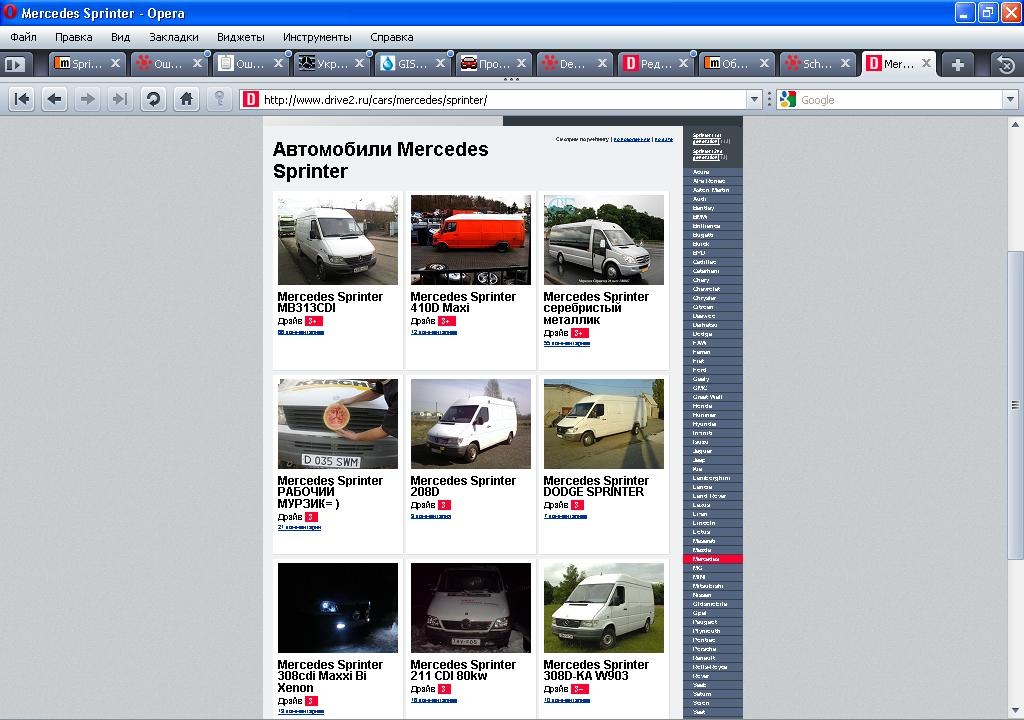Open Mercedes Sprinter DODGE SPRINTER link
This screenshot has width=1024, height=720.
596,486
